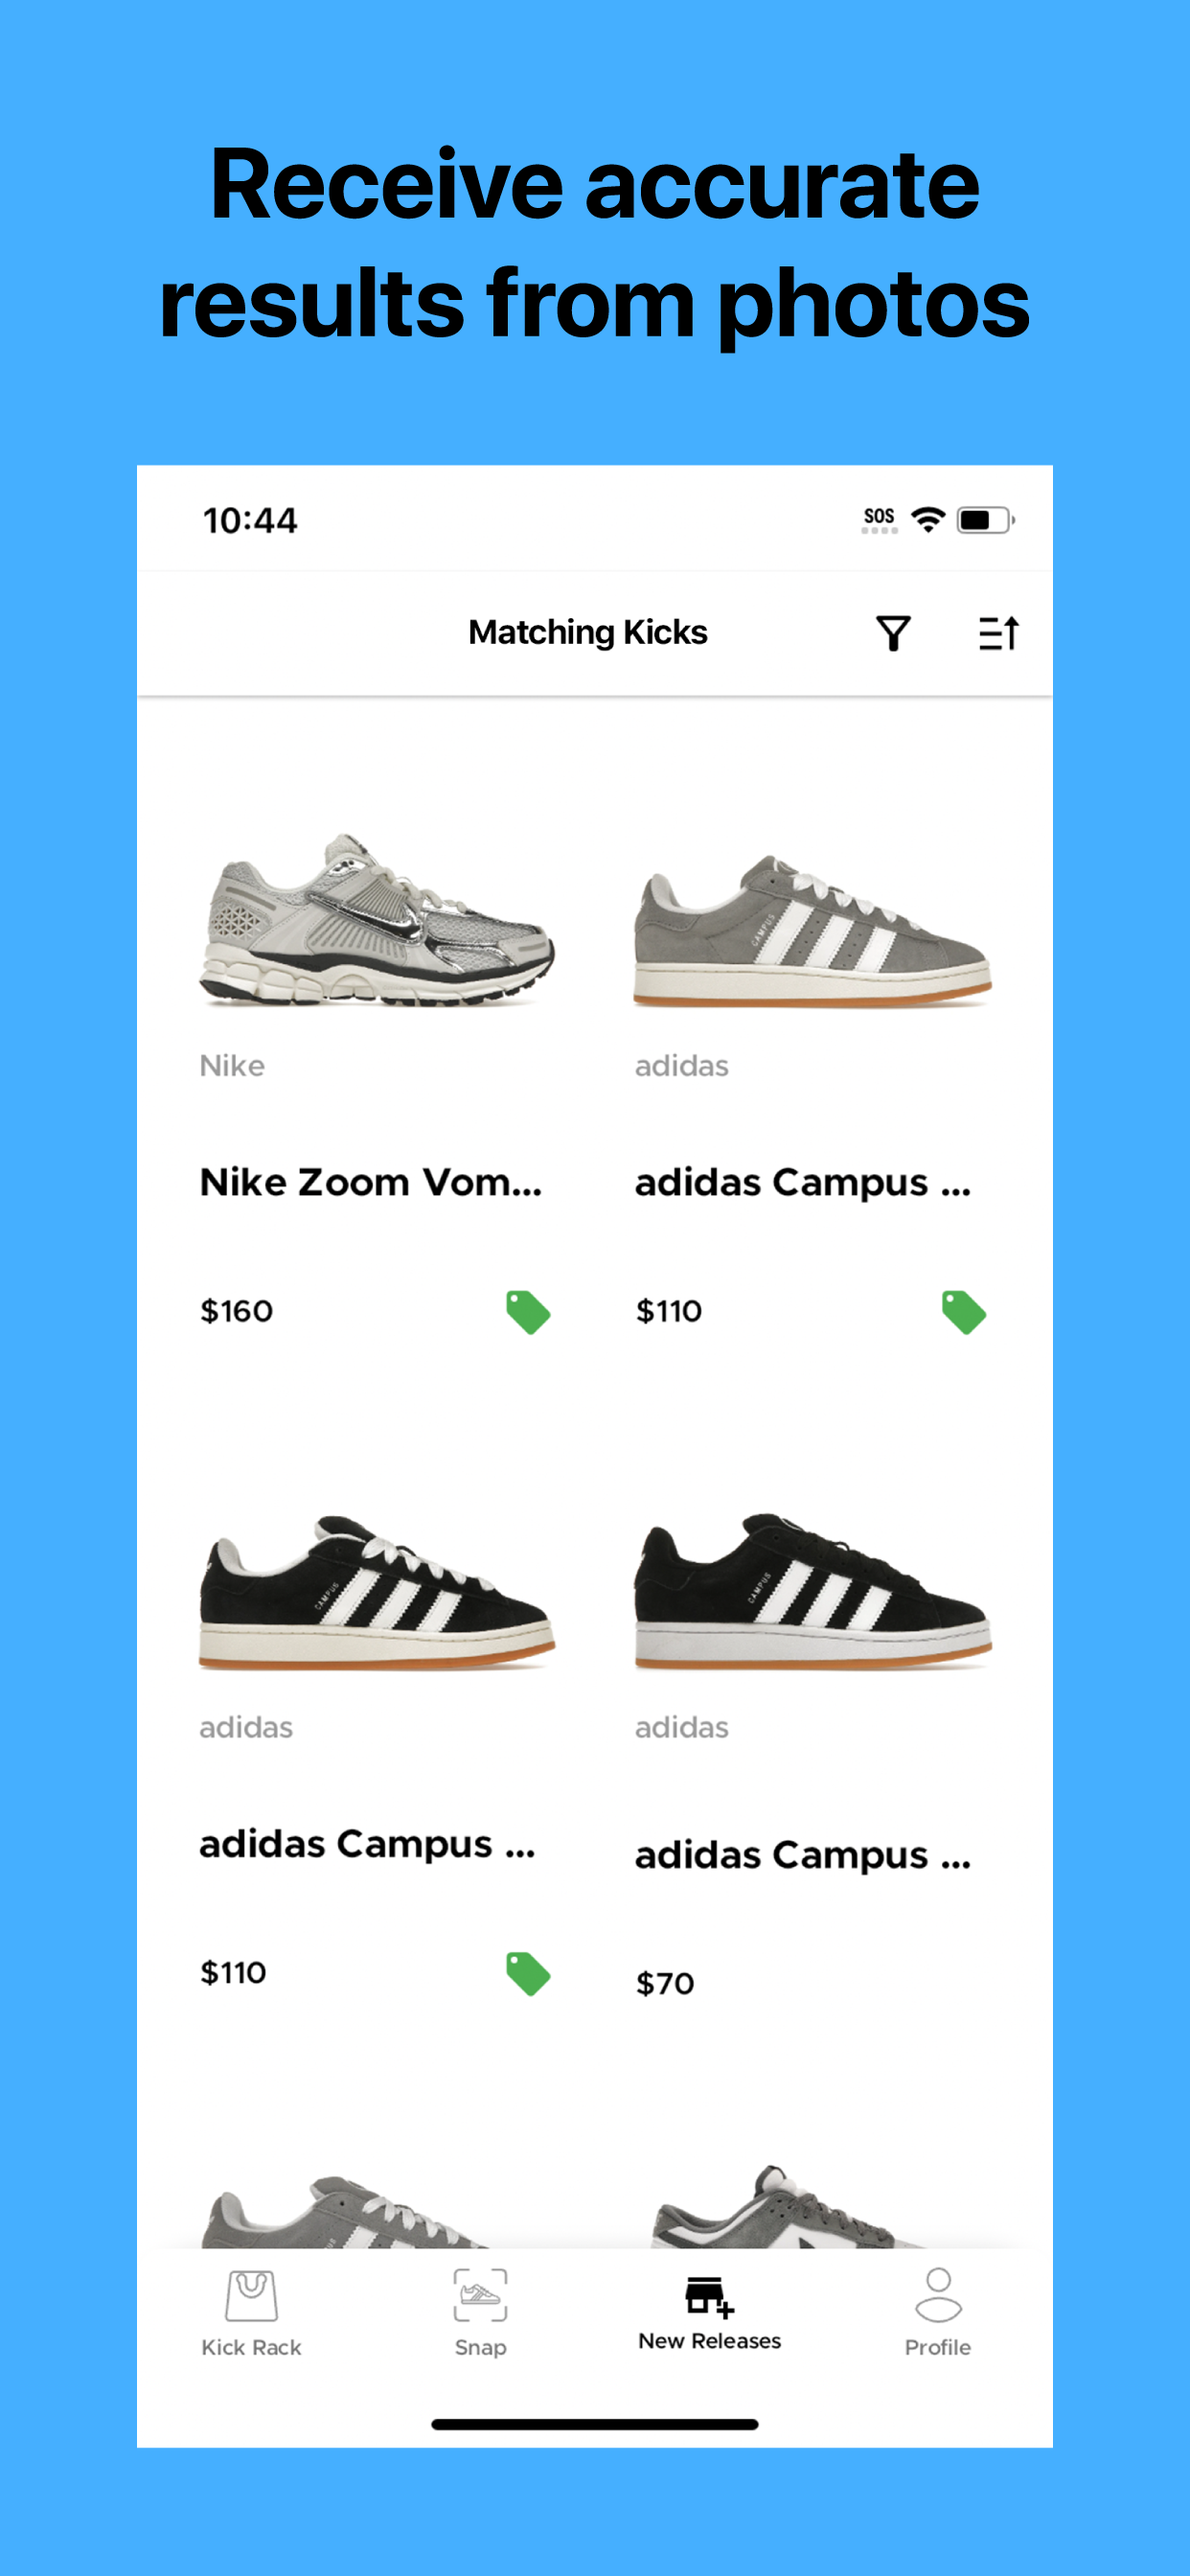Open grey adidas Campus shoe image

pyautogui.click(x=812, y=930)
